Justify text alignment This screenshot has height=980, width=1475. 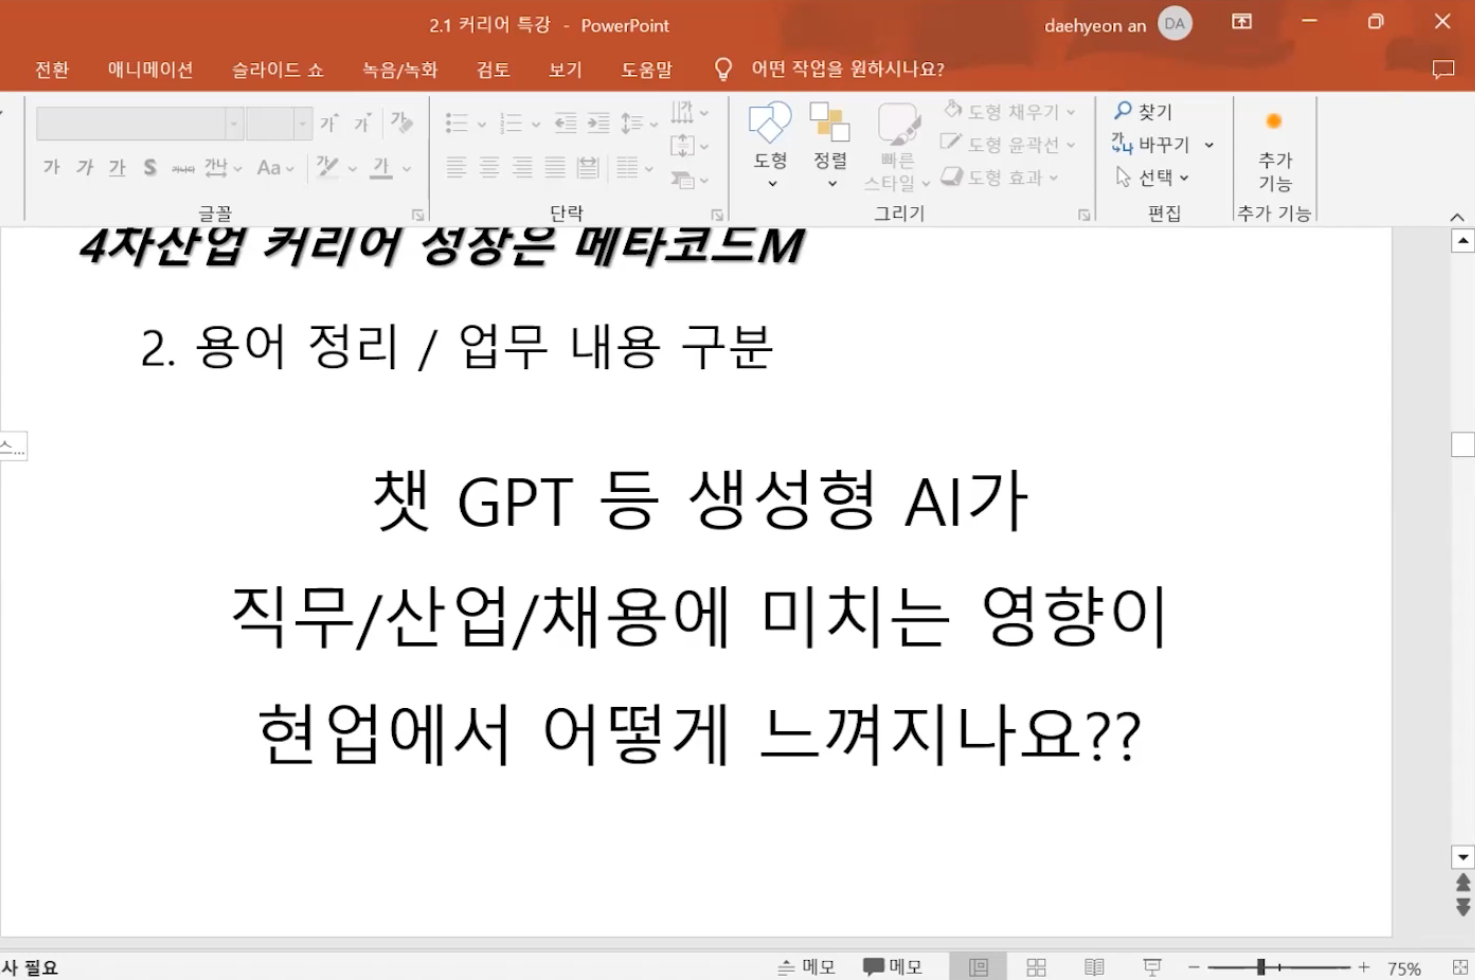point(555,167)
